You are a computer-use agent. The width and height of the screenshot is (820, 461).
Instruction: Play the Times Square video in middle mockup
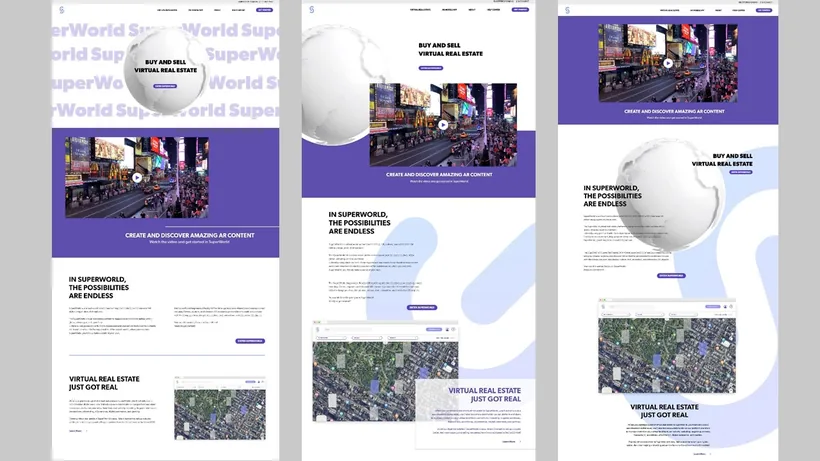coord(443,125)
